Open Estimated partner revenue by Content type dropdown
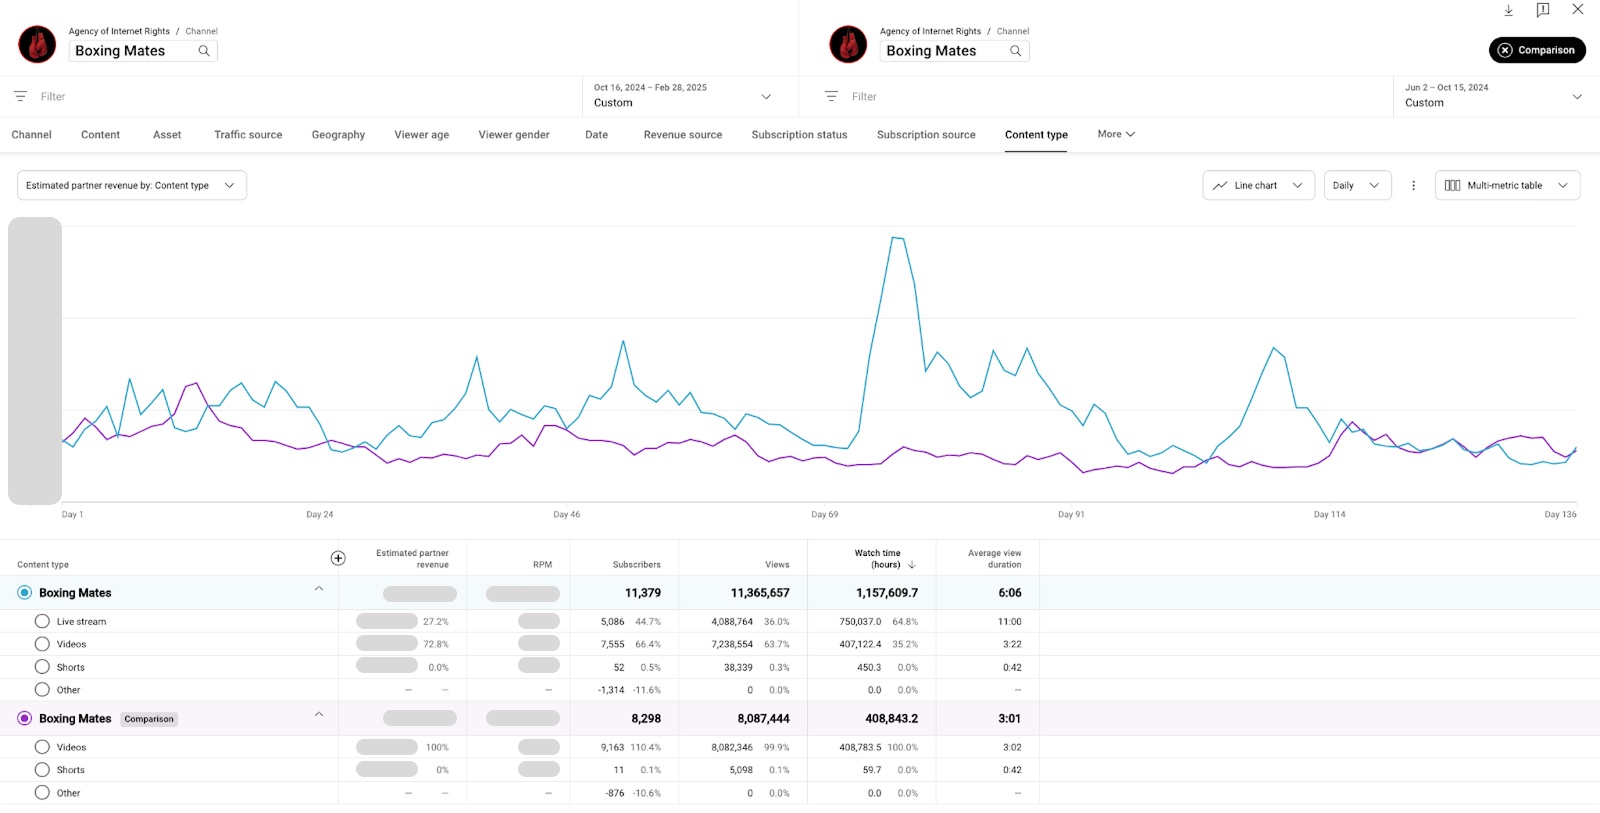 [x=132, y=185]
